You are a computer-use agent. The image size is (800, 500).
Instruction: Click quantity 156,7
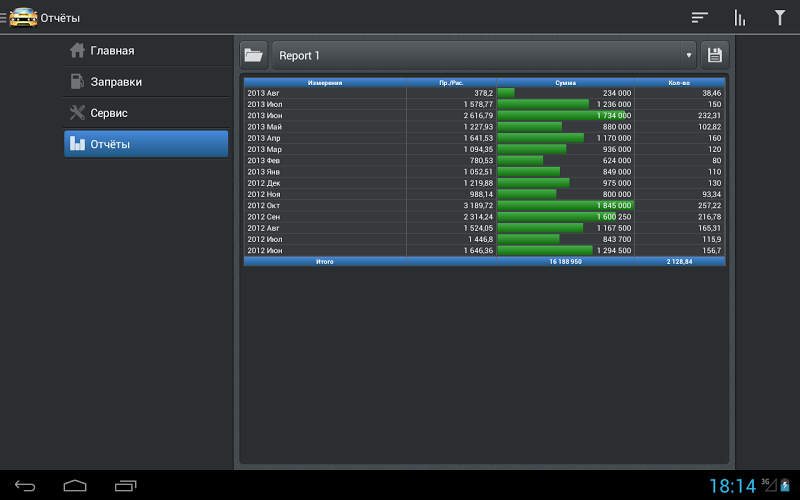coord(712,251)
